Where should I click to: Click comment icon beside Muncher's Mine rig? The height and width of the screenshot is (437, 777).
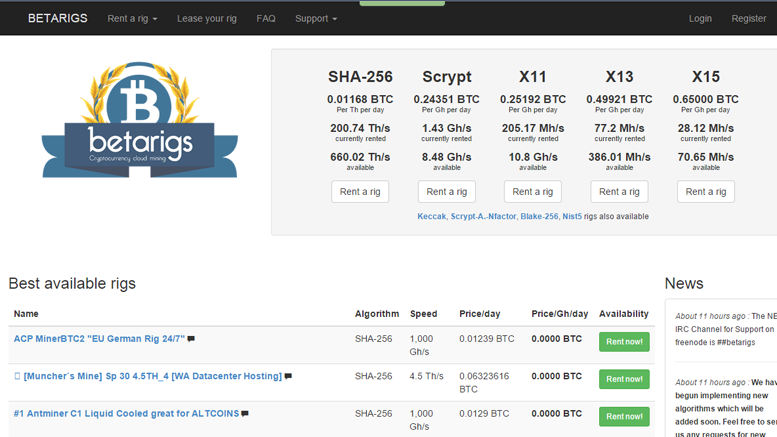coord(288,376)
